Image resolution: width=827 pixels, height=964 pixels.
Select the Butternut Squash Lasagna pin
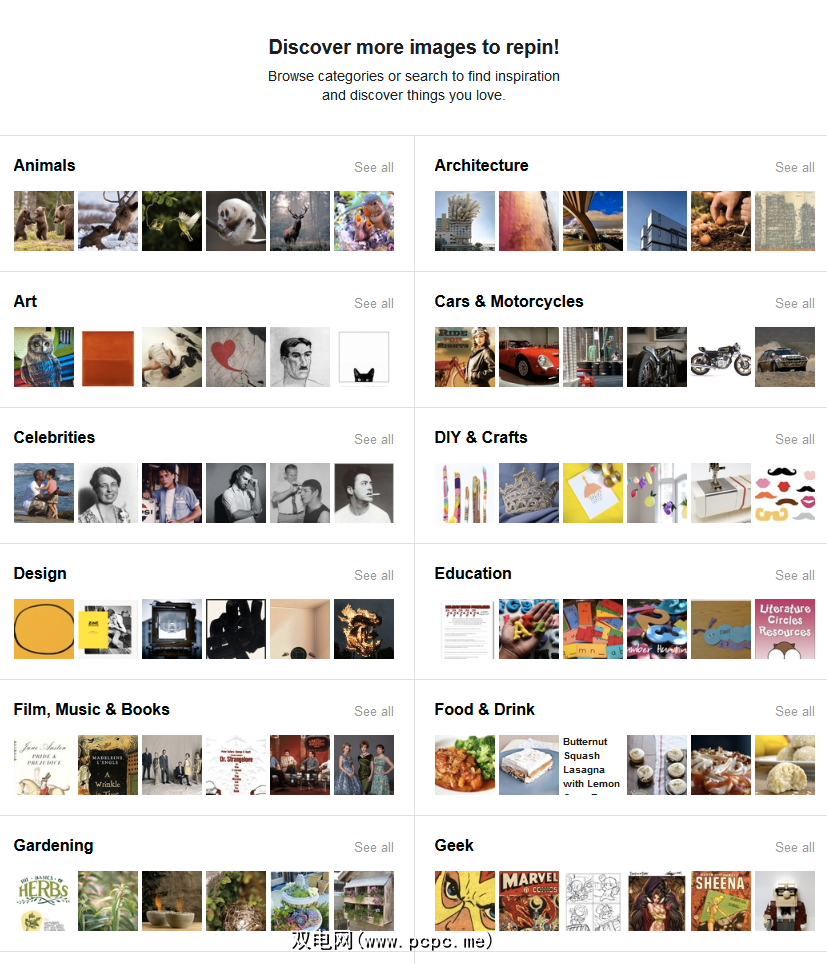(593, 764)
